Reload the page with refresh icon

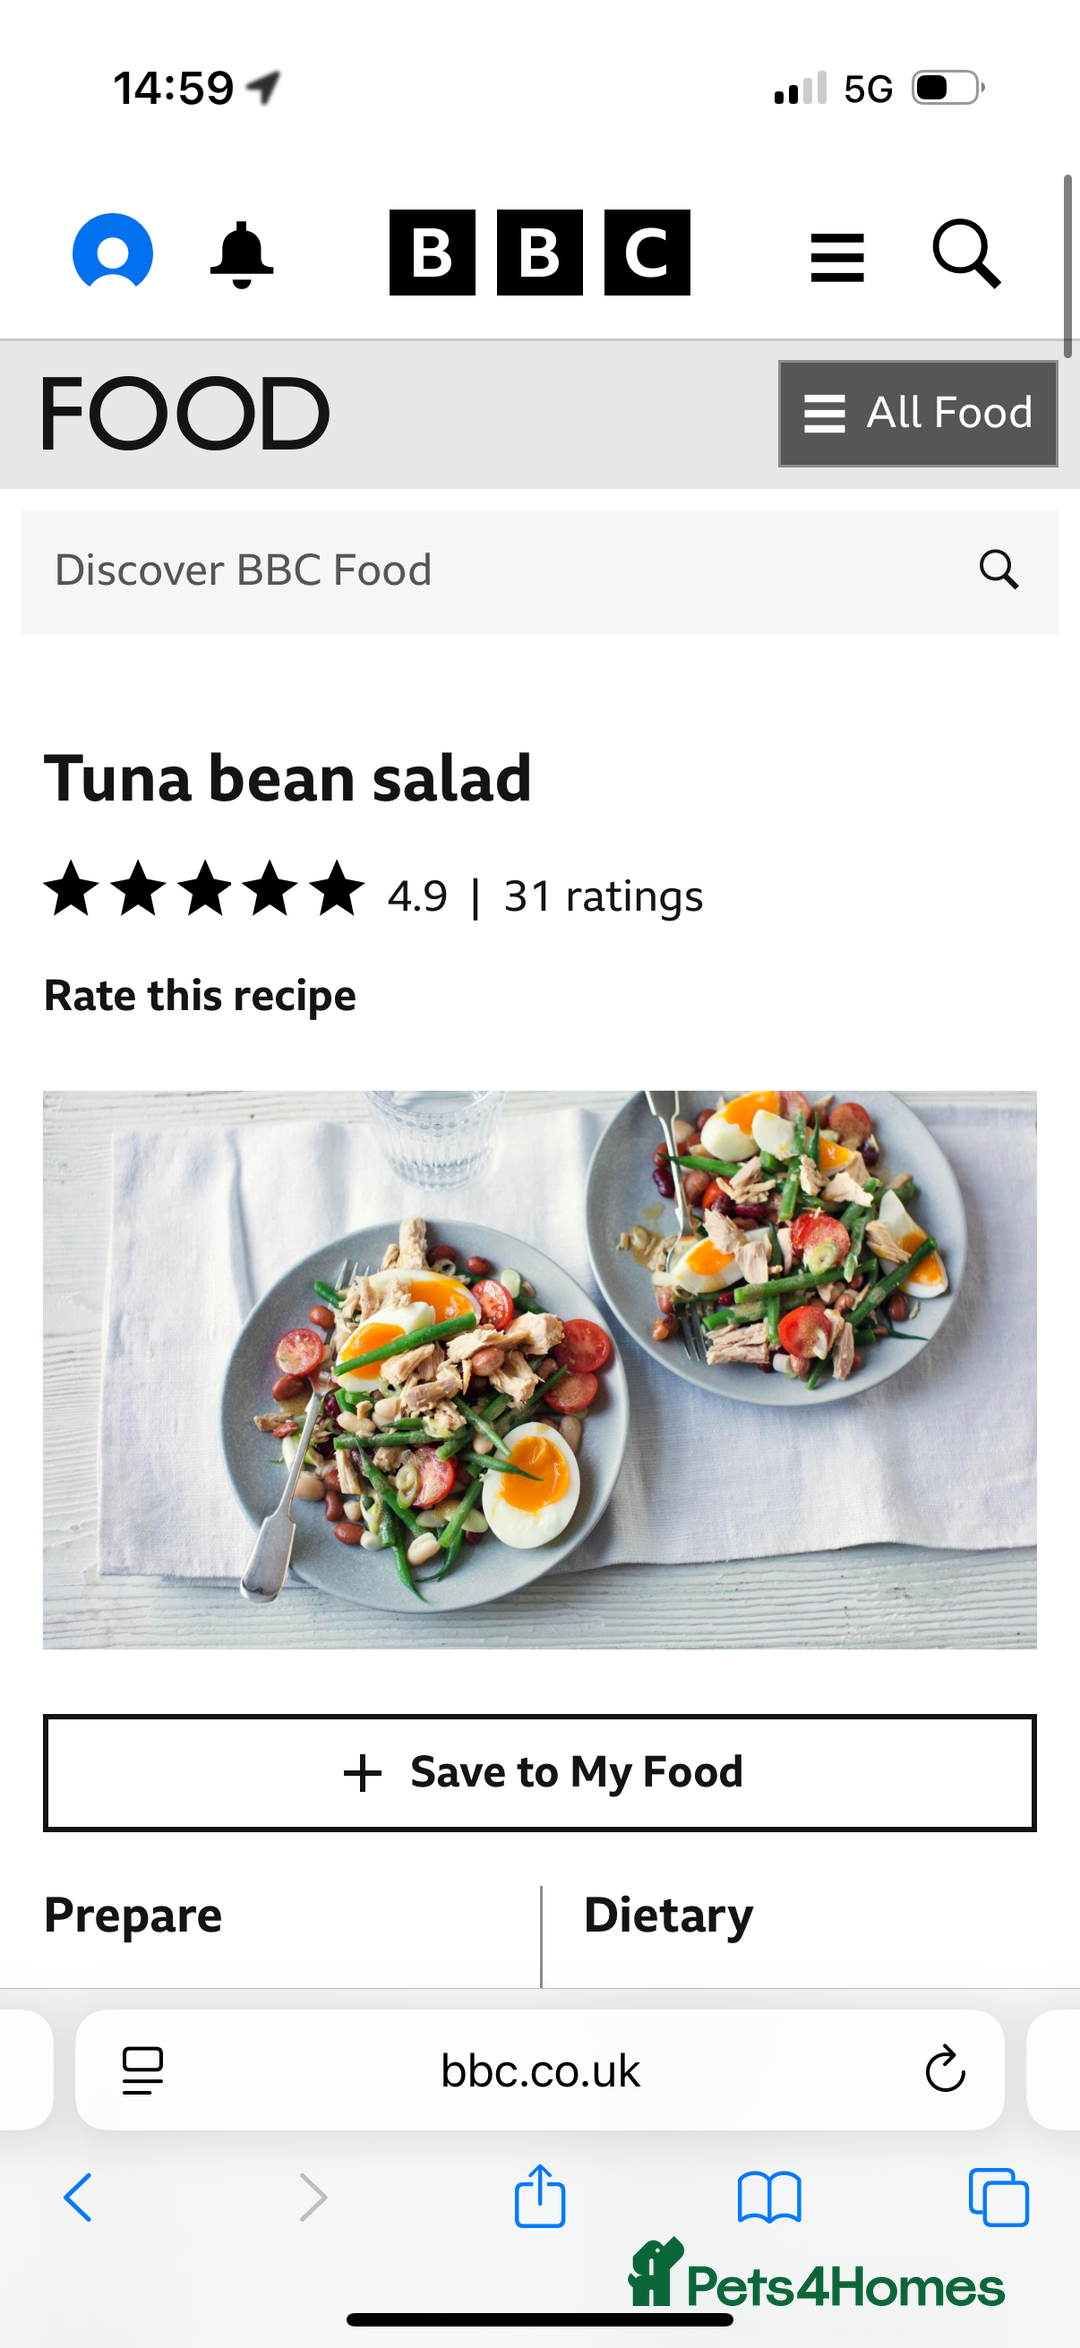(x=945, y=2070)
